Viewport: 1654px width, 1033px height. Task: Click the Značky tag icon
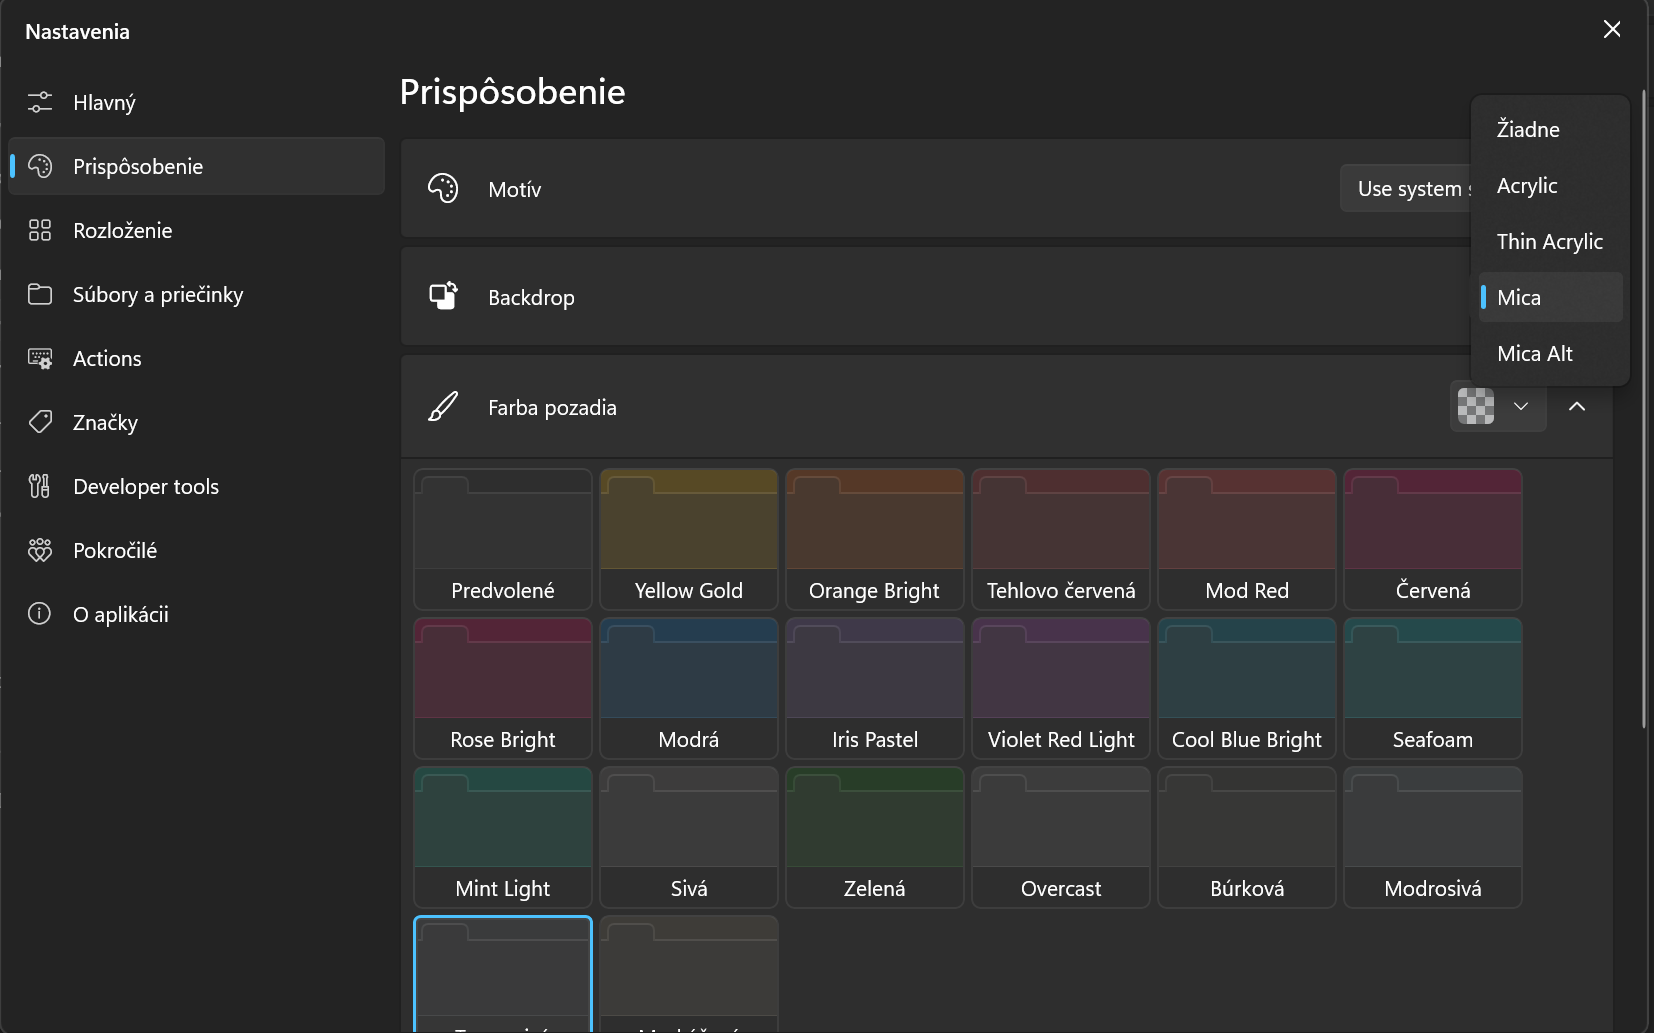pos(40,422)
